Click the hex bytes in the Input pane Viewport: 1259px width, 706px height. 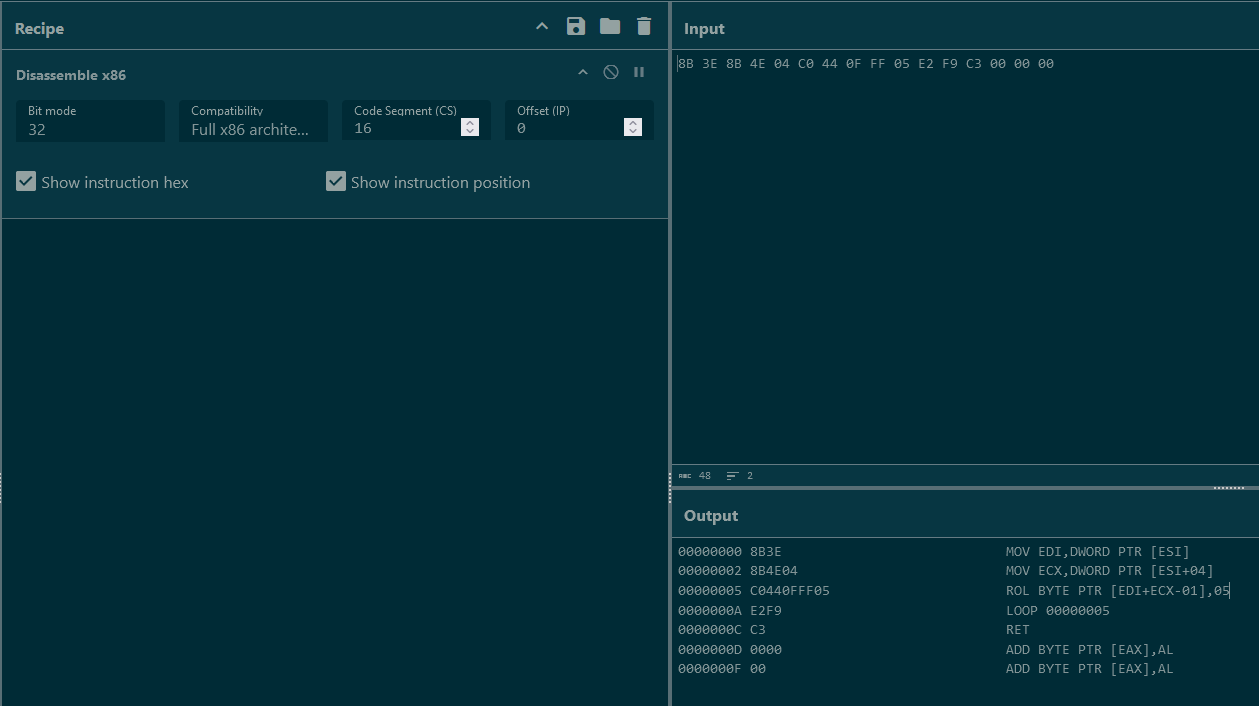click(x=866, y=64)
